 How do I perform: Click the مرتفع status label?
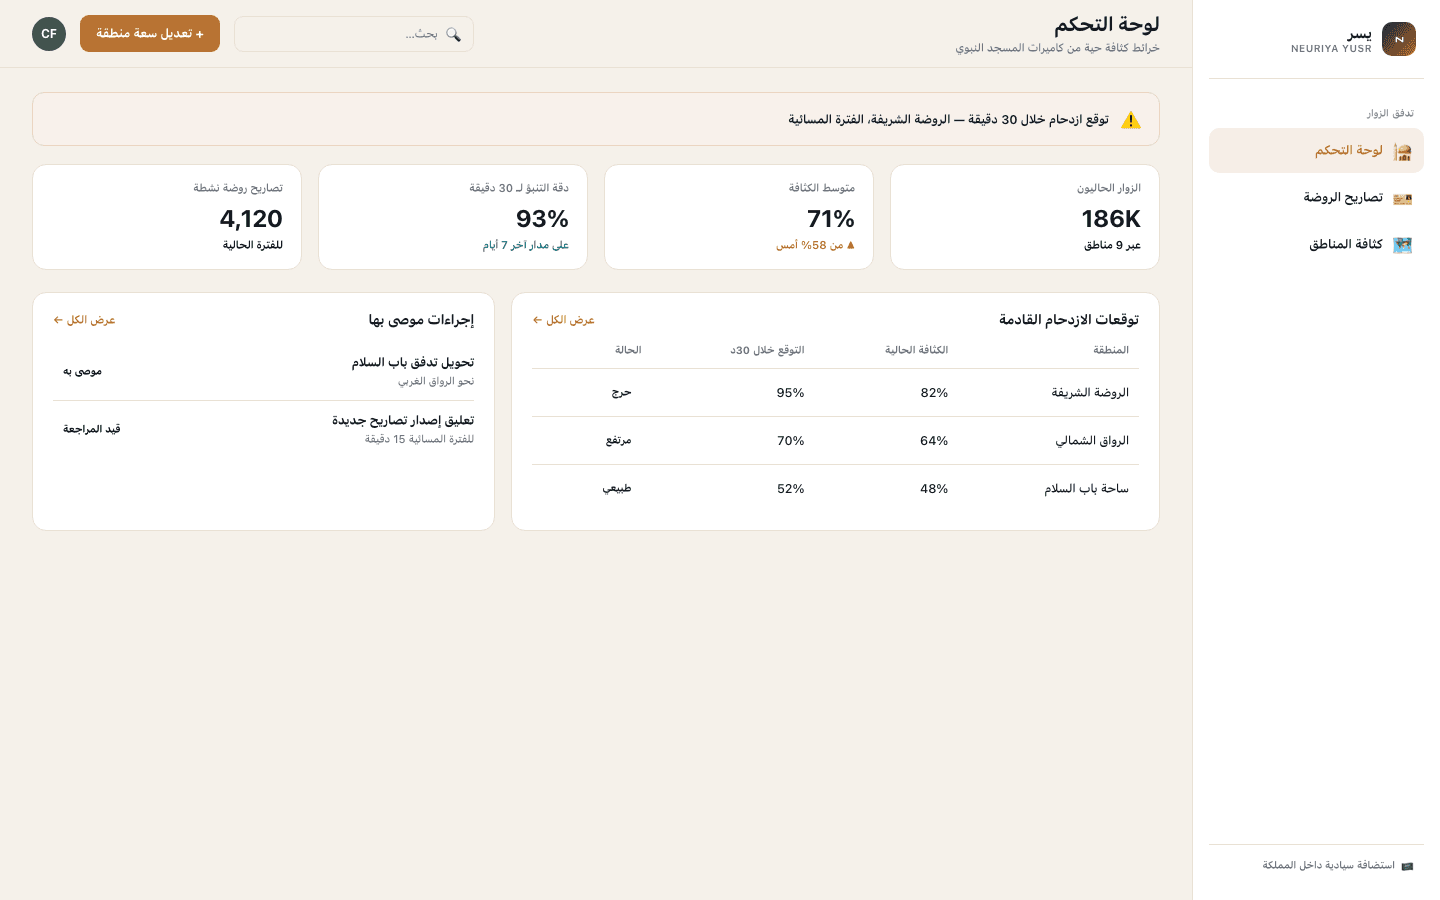click(x=618, y=441)
